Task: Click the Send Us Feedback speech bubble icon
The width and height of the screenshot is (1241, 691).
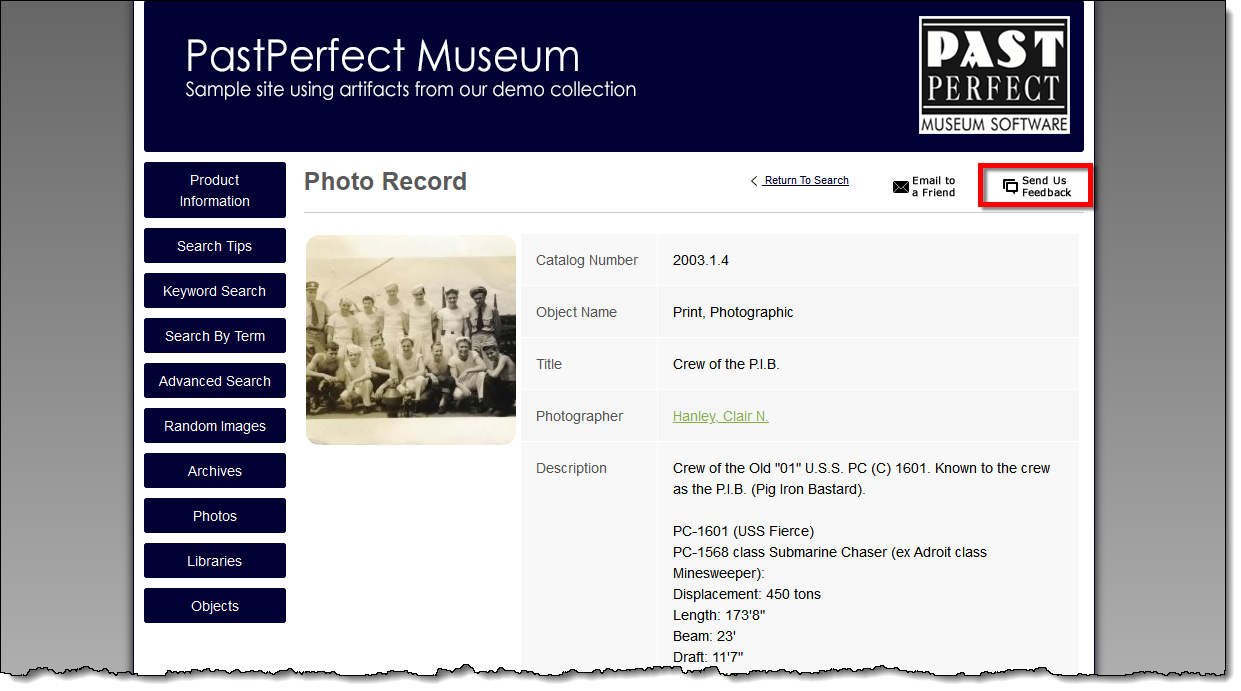Action: point(1011,187)
